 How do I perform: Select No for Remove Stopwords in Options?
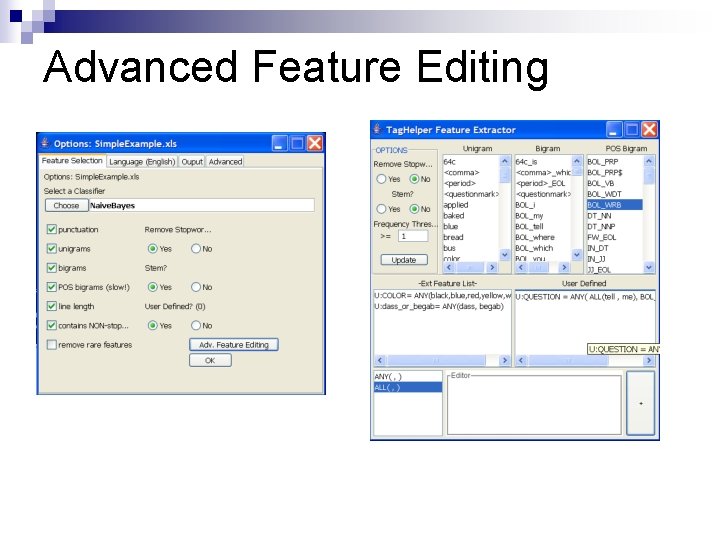pyautogui.click(x=196, y=248)
